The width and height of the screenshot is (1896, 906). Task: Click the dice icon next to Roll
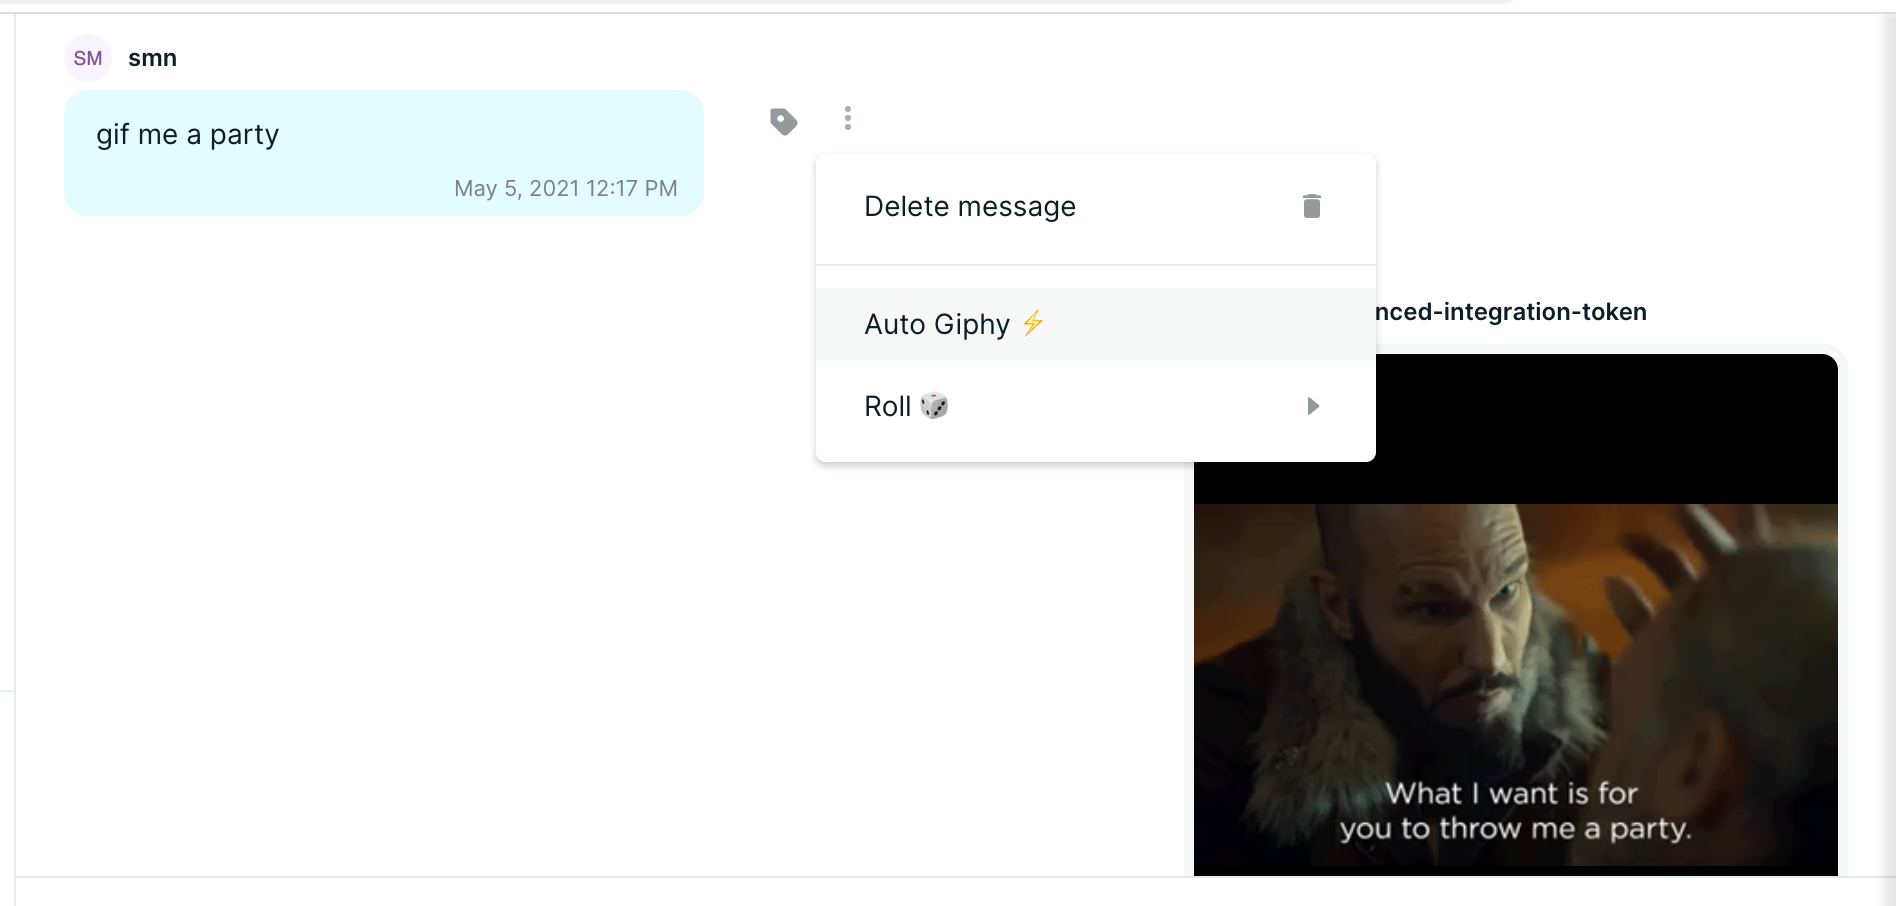(x=934, y=406)
